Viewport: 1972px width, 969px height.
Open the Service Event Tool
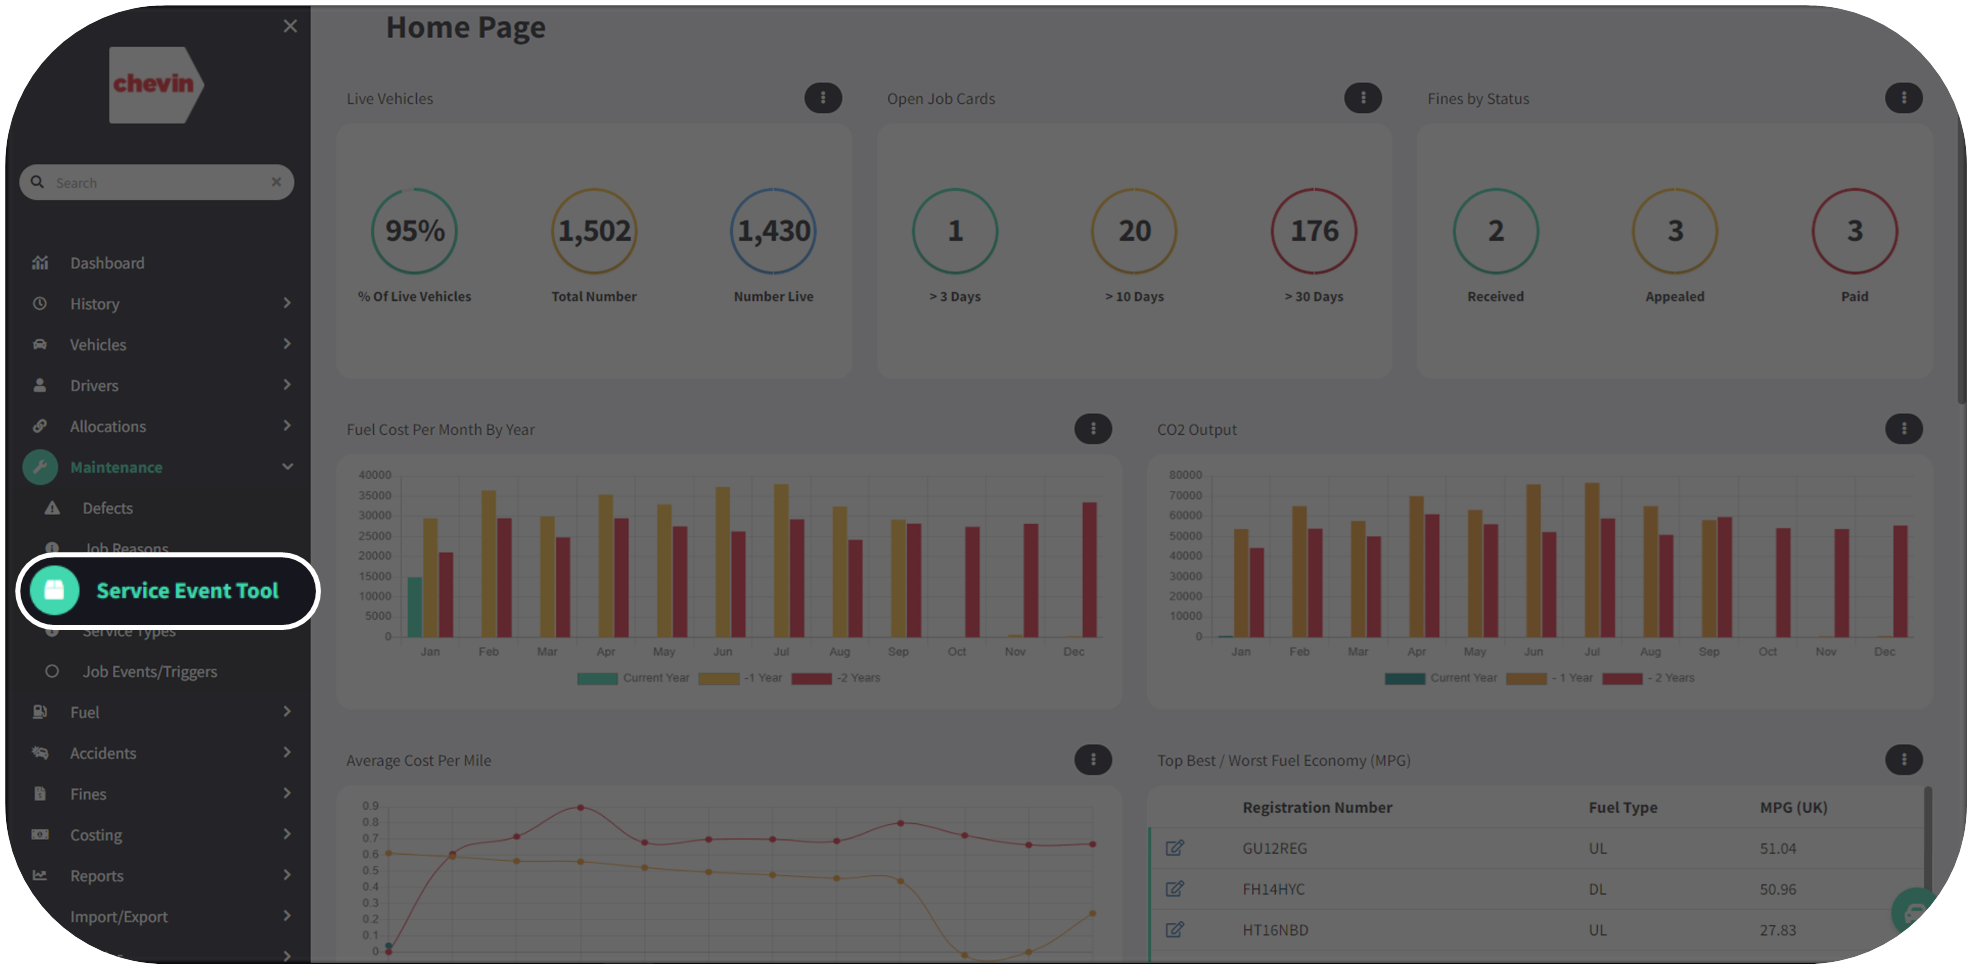pos(186,591)
